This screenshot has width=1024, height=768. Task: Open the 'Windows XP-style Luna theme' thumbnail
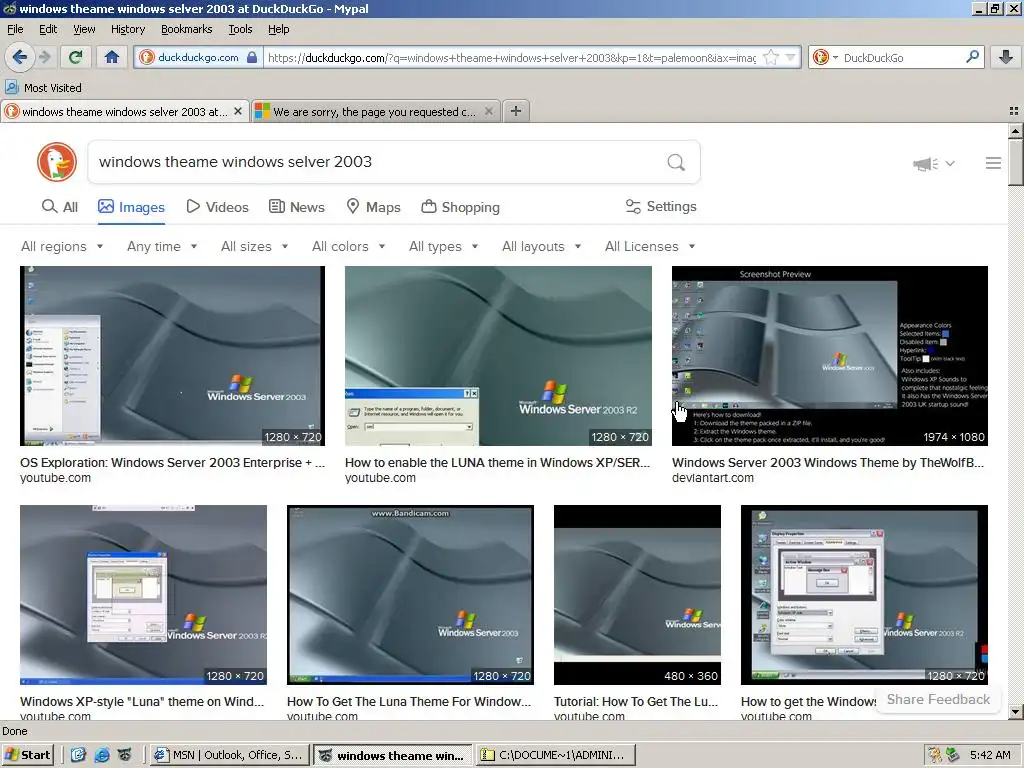144,595
